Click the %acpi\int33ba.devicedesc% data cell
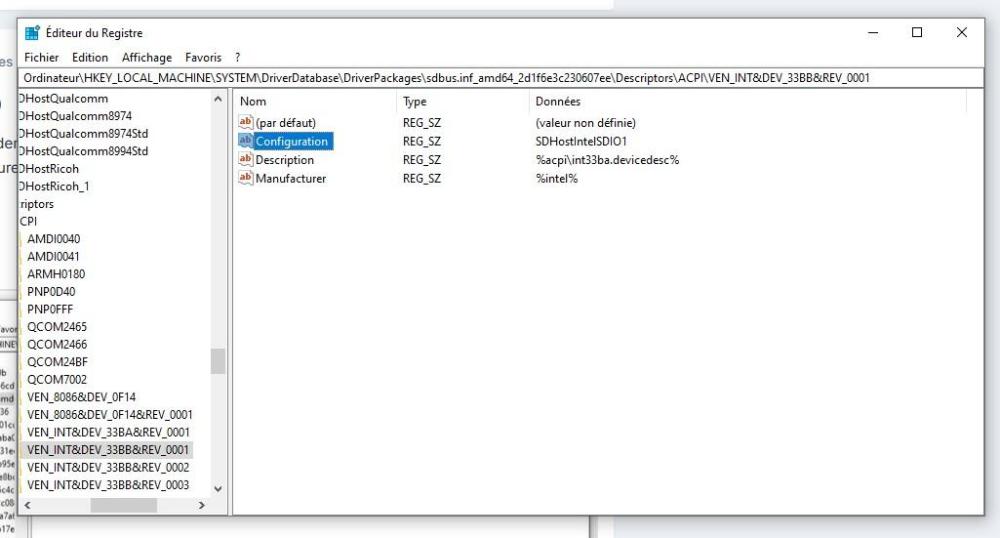1000x538 pixels. (x=607, y=160)
